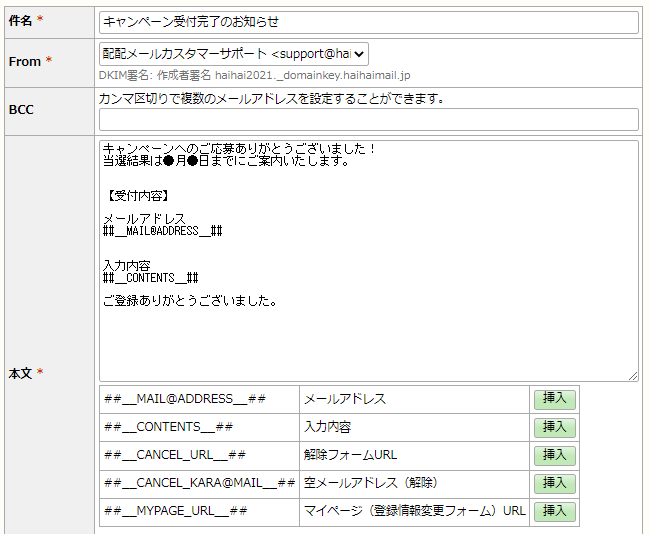650x534 pixels.
Task: Click the ##__MYPAGE_URL__## table cell
Action: click(x=199, y=512)
